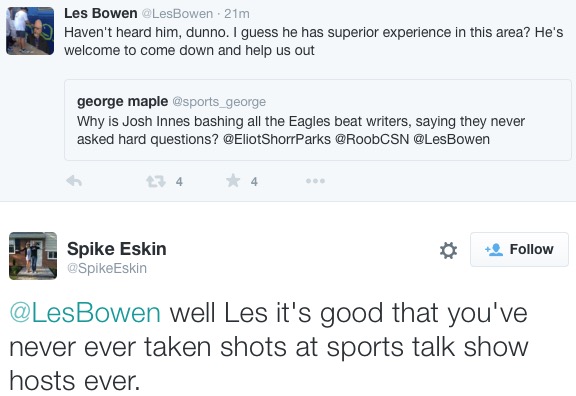Open the Spike Eskin display name
Screen dimensions: 576x396
pyautogui.click(x=117, y=249)
